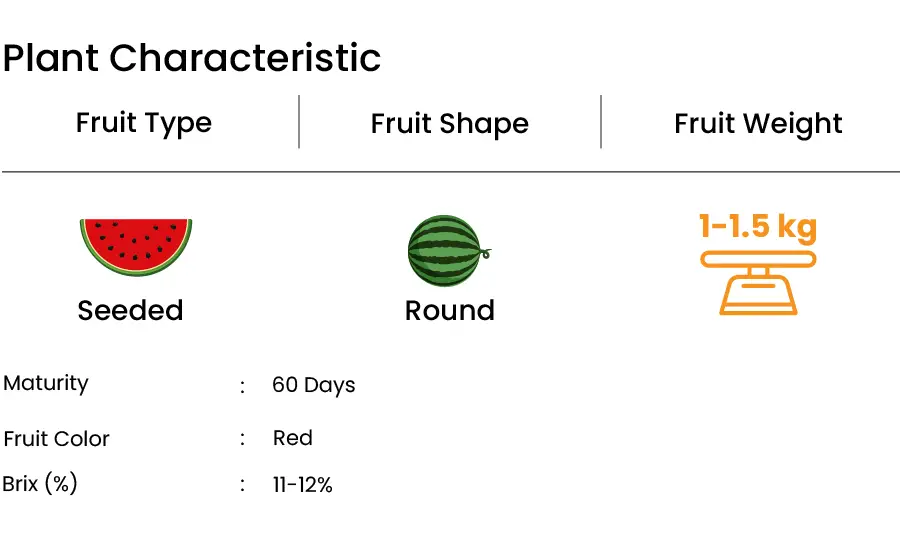Click the Brix (%) row label
900x548 pixels.
tap(40, 484)
